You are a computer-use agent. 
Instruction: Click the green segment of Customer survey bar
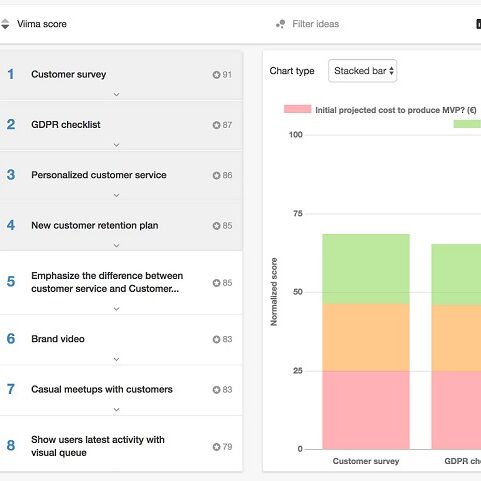click(x=366, y=269)
